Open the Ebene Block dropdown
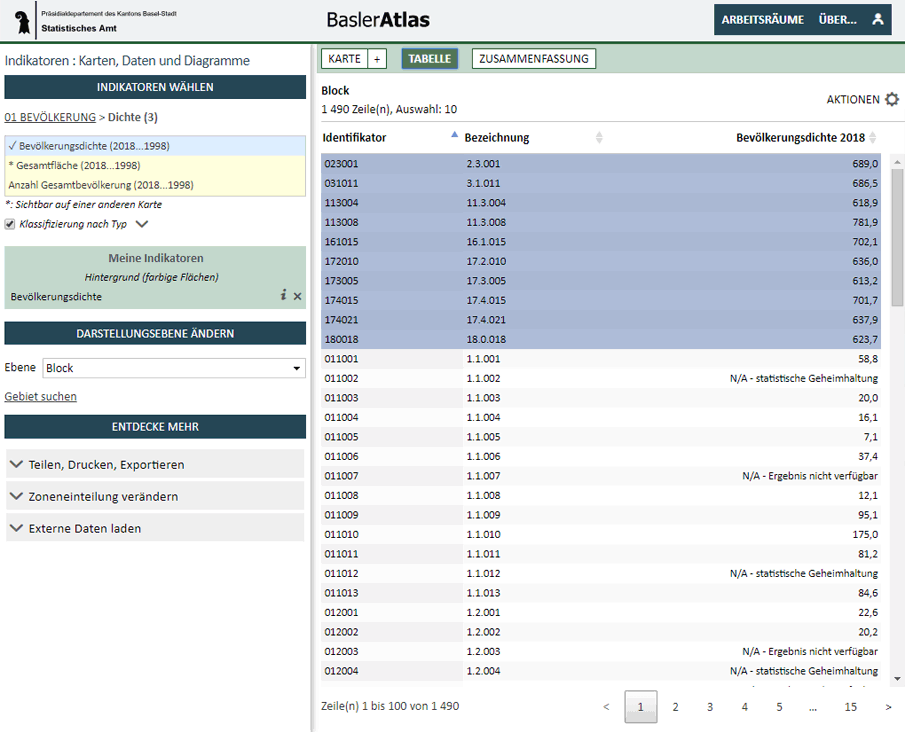The image size is (905, 732). [x=174, y=368]
